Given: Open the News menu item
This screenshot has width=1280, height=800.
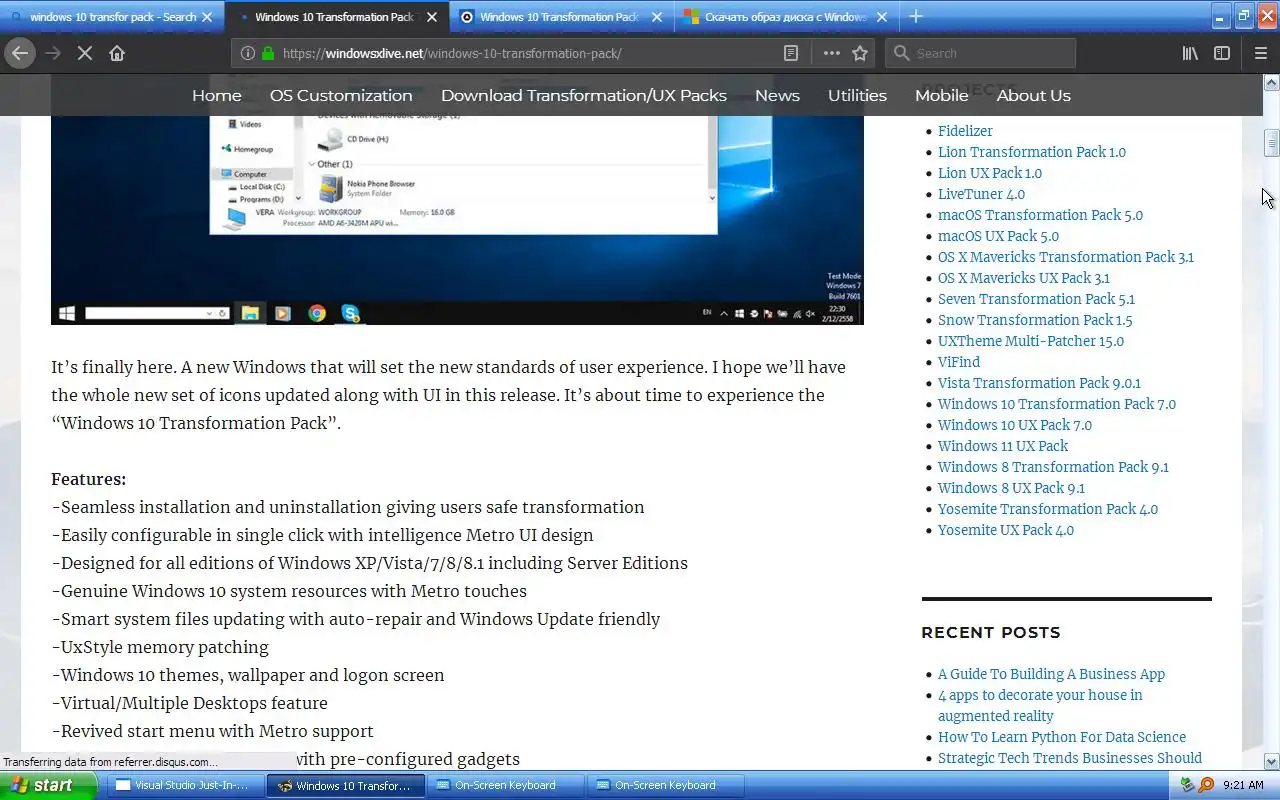Looking at the screenshot, I should pyautogui.click(x=777, y=95).
